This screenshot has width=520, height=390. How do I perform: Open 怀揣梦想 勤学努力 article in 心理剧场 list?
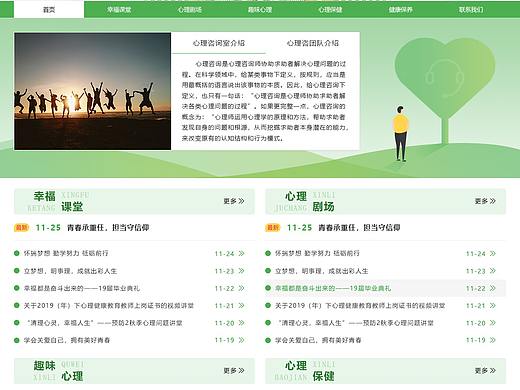click(x=317, y=253)
